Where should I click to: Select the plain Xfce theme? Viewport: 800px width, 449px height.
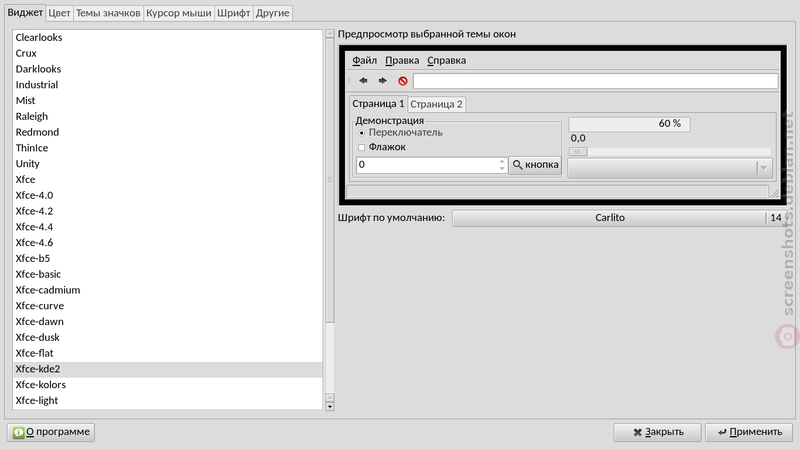168,180
